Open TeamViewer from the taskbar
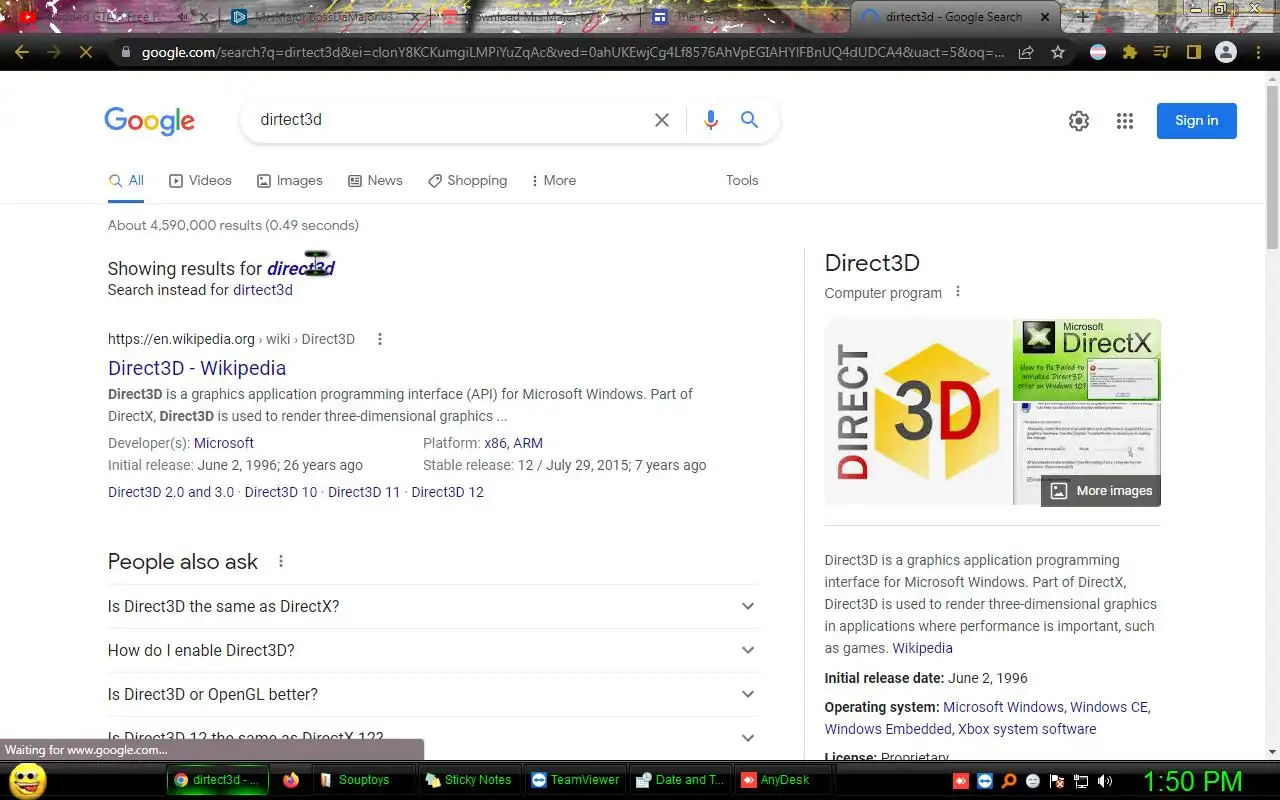 coord(575,780)
